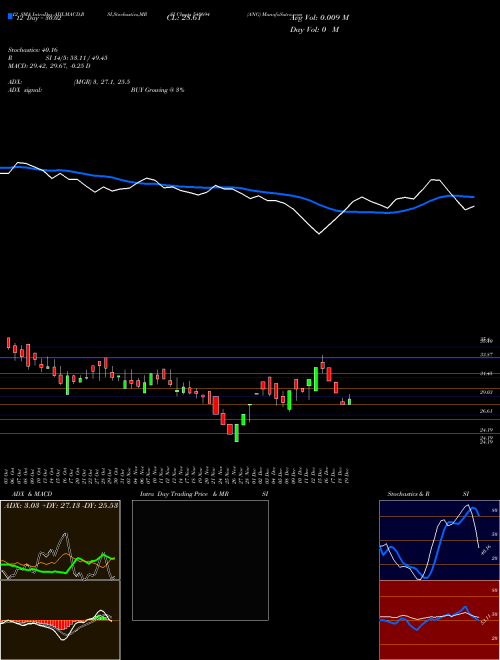Click the 31.45 price axis label
This screenshot has height=660, width=500.
(487, 373)
